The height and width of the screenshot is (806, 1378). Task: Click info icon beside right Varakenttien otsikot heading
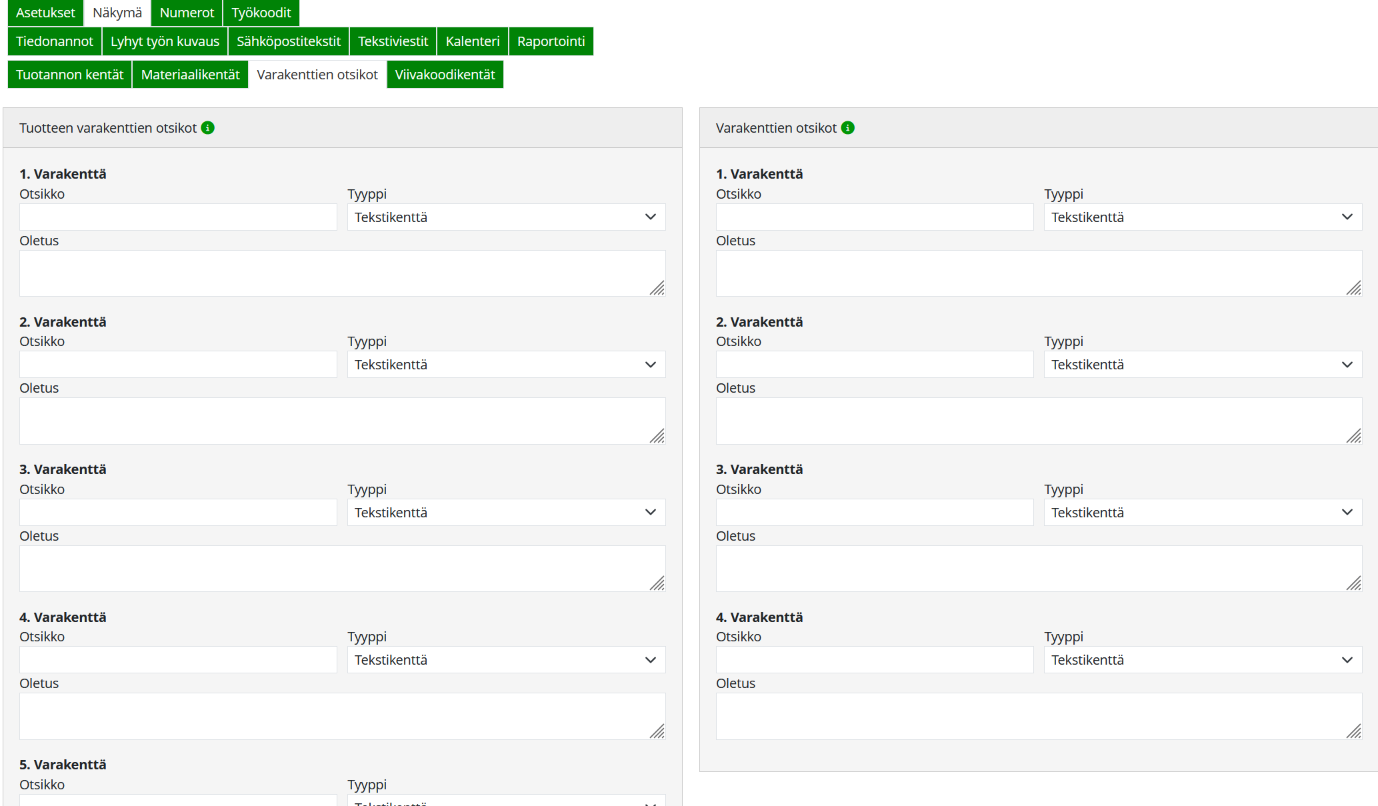[x=848, y=128]
